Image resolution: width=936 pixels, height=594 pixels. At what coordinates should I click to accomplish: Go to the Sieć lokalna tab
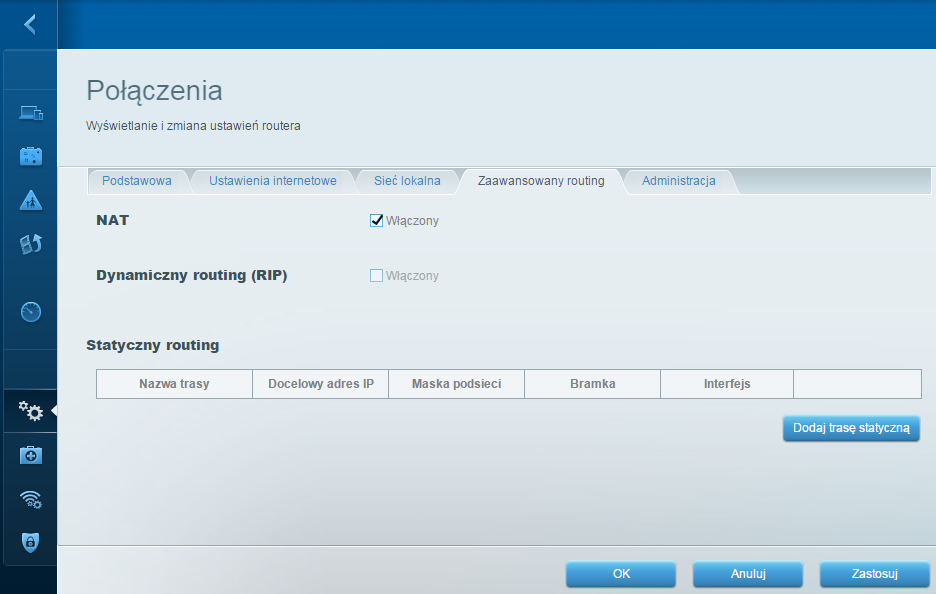[407, 181]
